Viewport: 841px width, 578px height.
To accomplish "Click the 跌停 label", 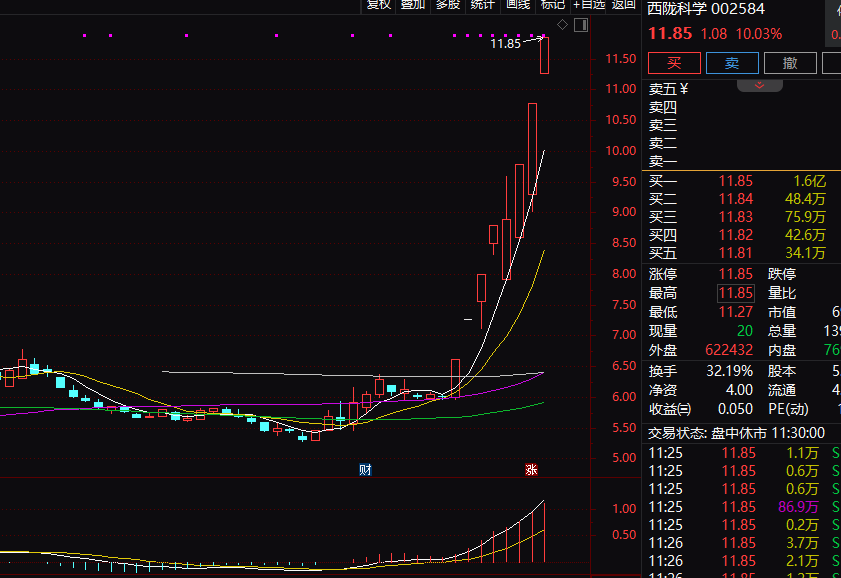I will 781,274.
